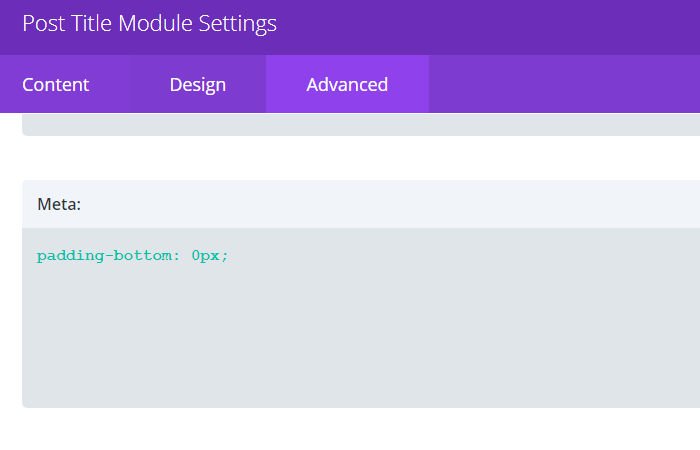Open the Design tab
700x450 pixels.
point(197,85)
